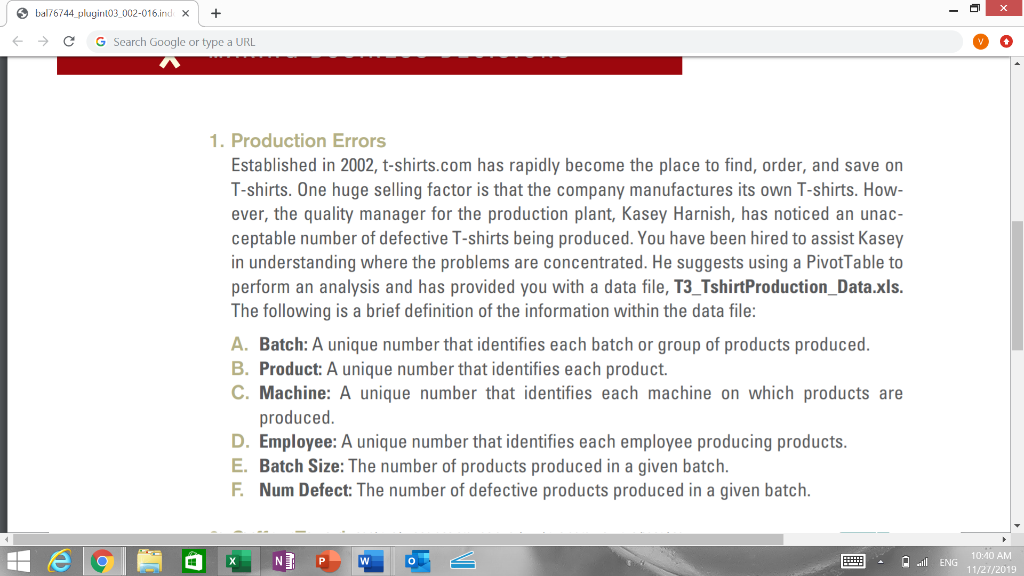Reload the current page

click(x=69, y=41)
